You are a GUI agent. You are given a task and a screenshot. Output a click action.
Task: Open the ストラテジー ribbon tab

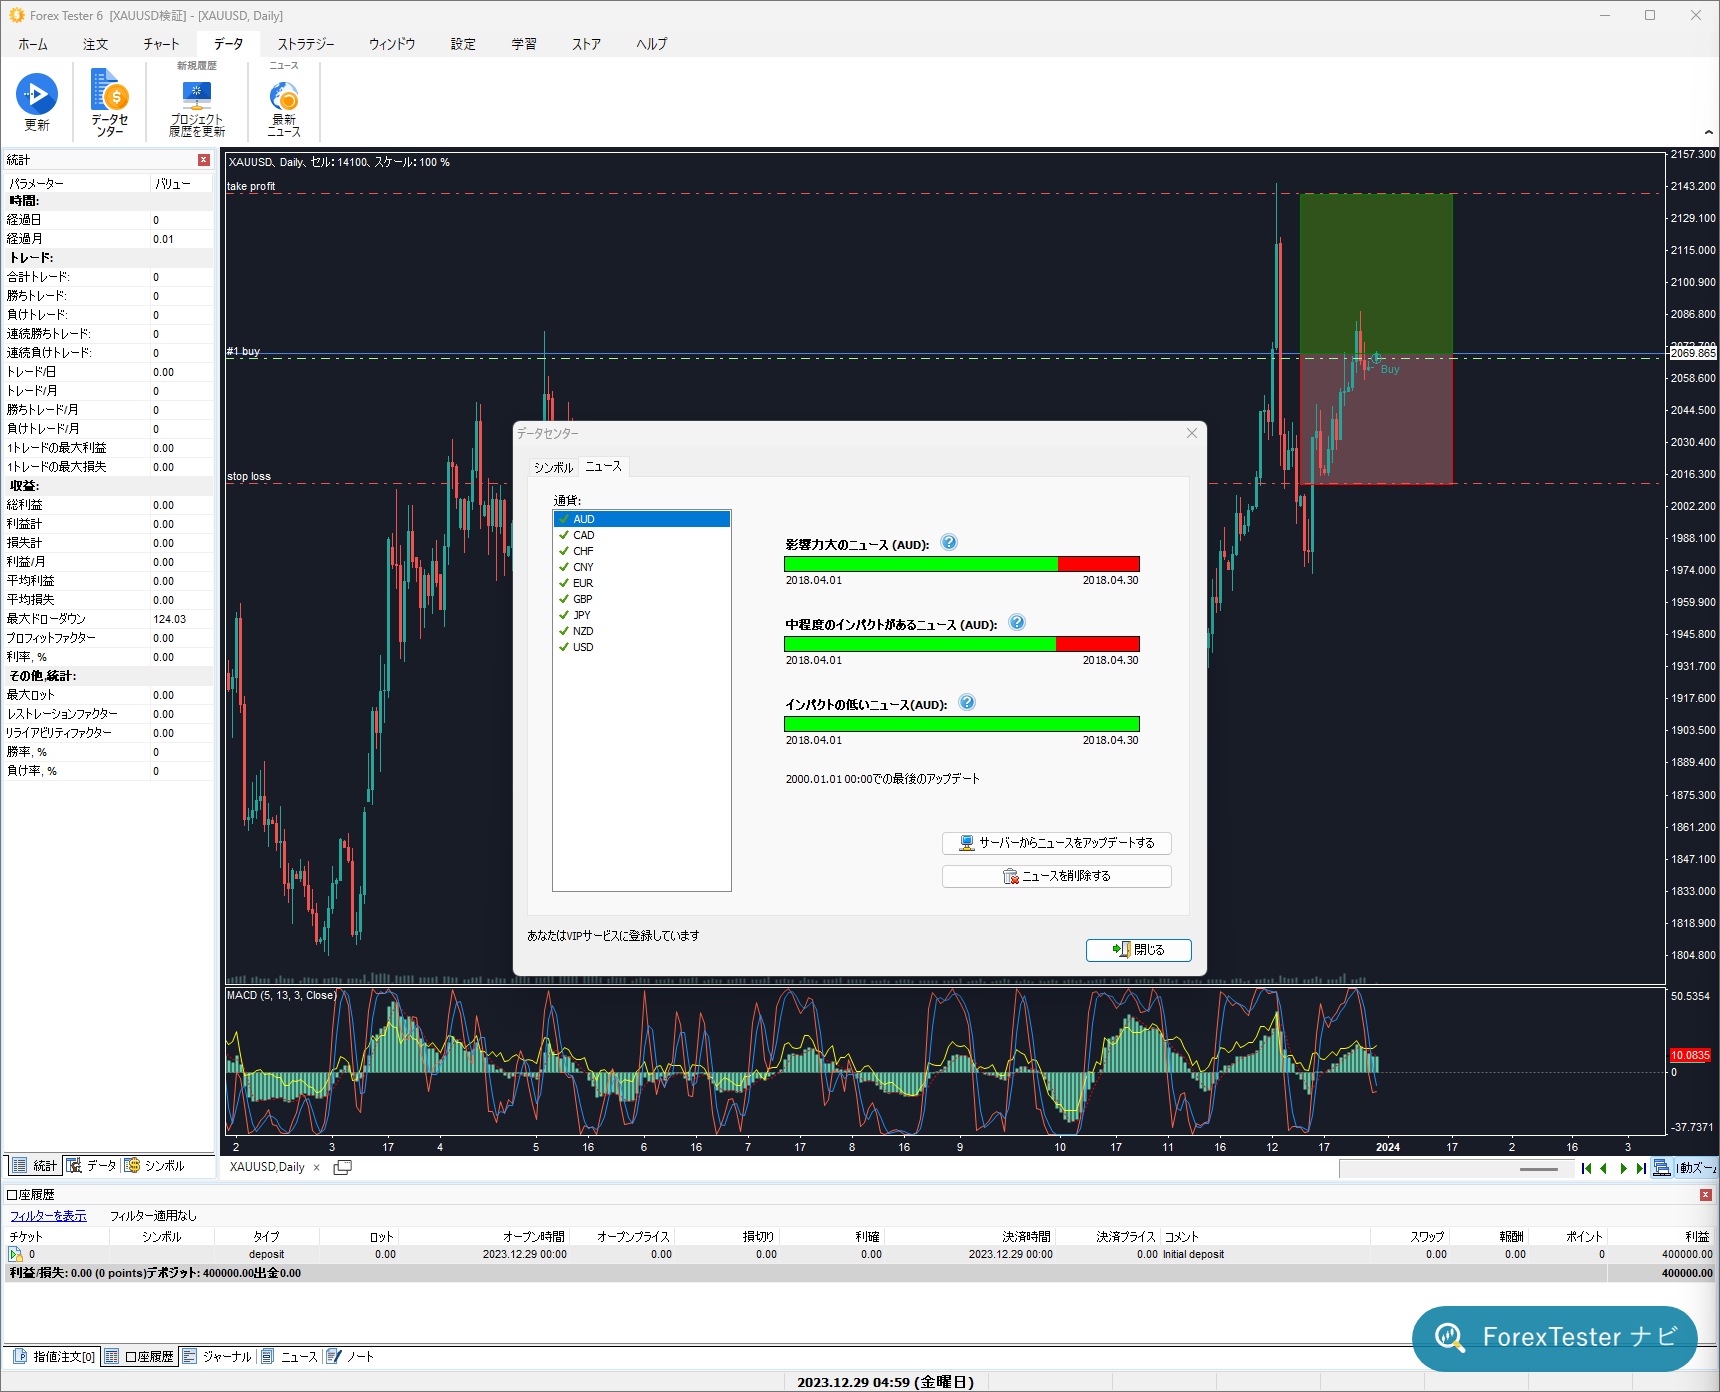[306, 44]
